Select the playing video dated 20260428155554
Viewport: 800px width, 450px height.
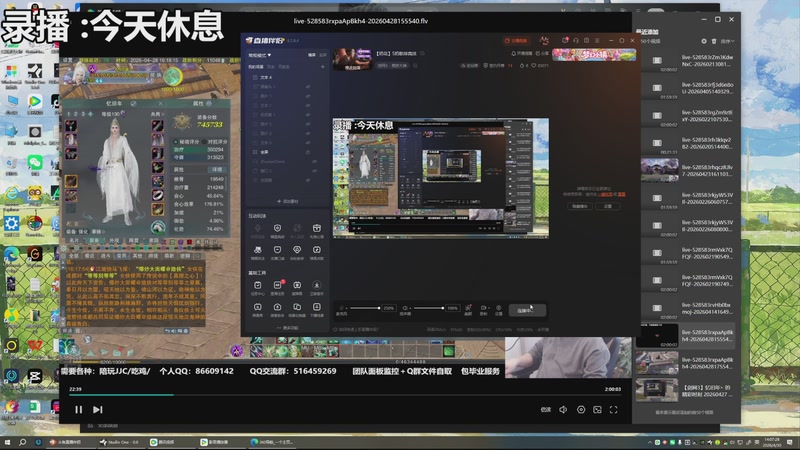(685, 336)
